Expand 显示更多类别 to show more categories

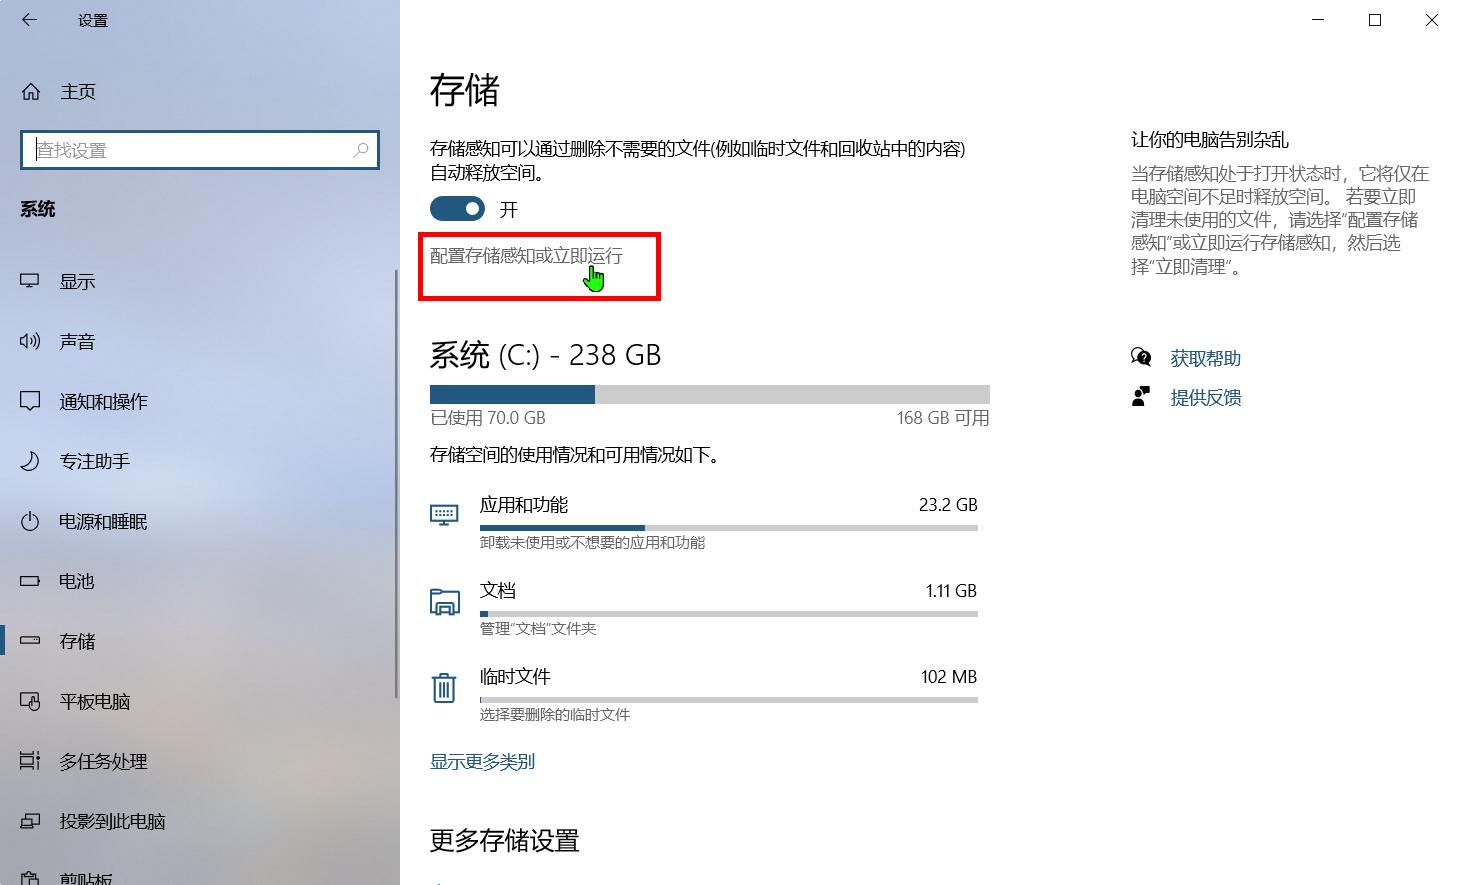[x=483, y=761]
